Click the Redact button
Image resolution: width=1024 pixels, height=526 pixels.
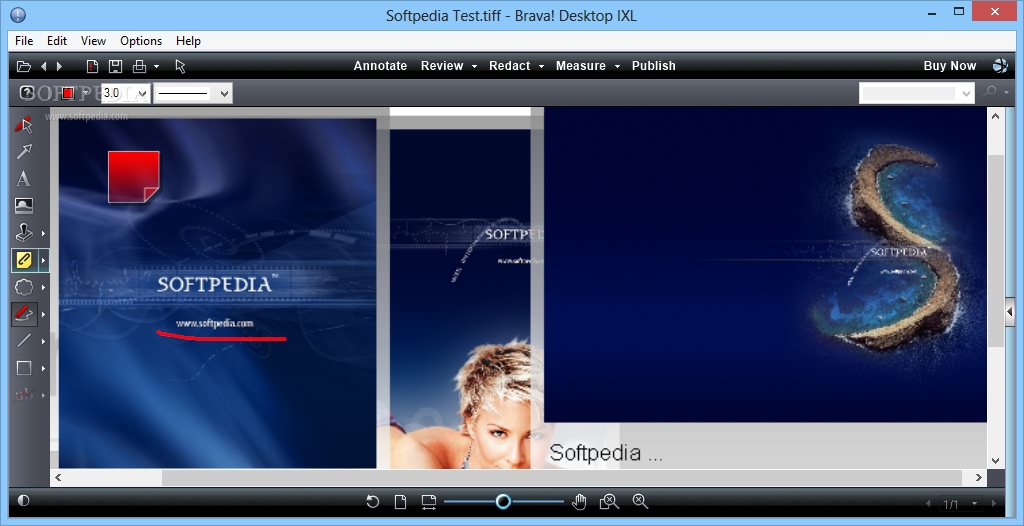point(509,66)
